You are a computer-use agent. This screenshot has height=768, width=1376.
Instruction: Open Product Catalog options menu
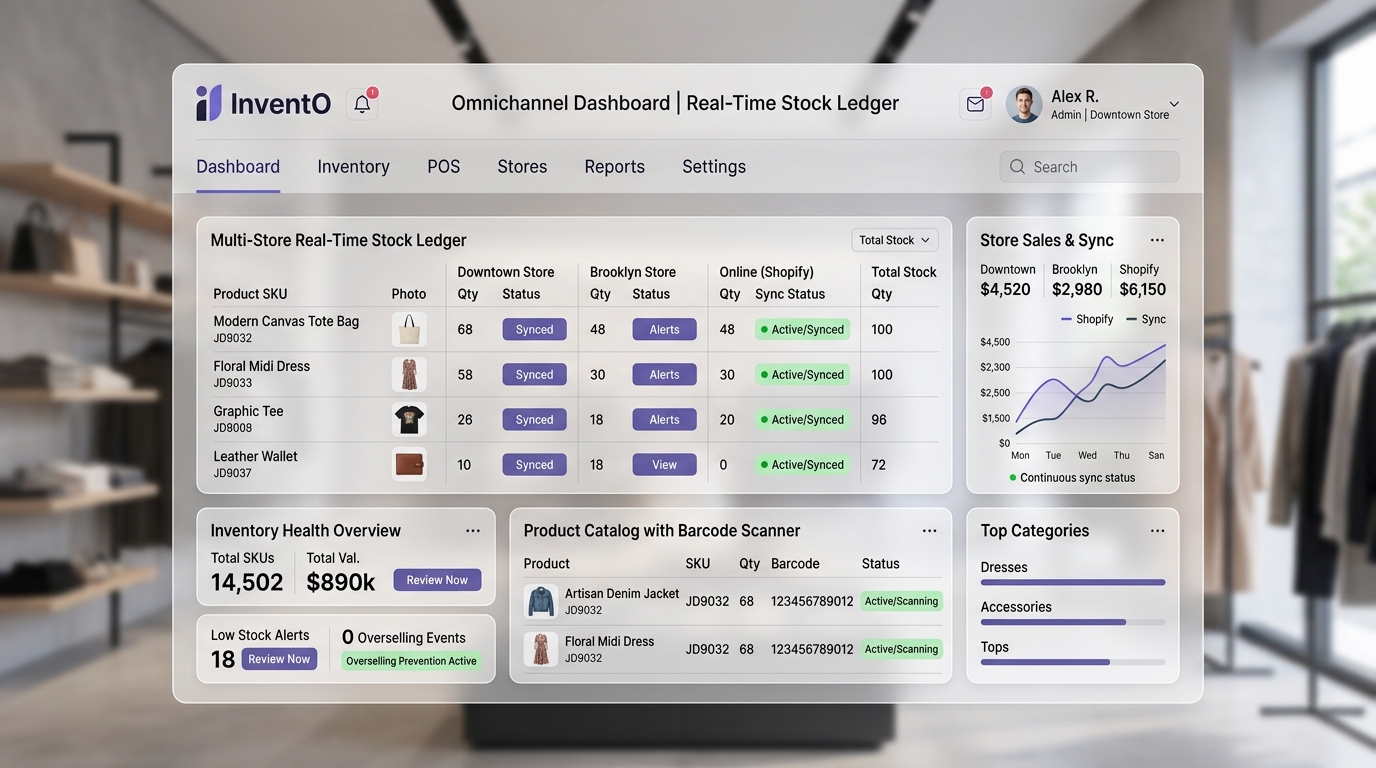[929, 531]
